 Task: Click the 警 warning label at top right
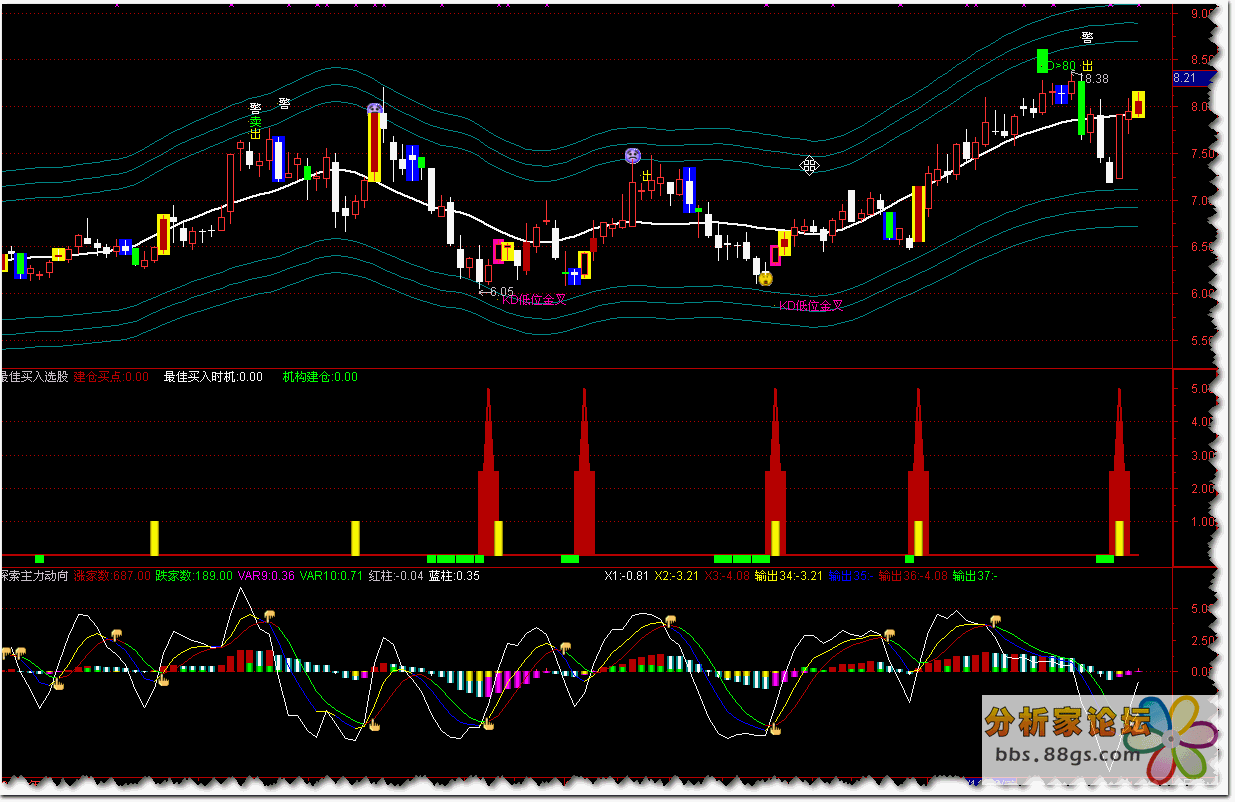tap(1087, 38)
